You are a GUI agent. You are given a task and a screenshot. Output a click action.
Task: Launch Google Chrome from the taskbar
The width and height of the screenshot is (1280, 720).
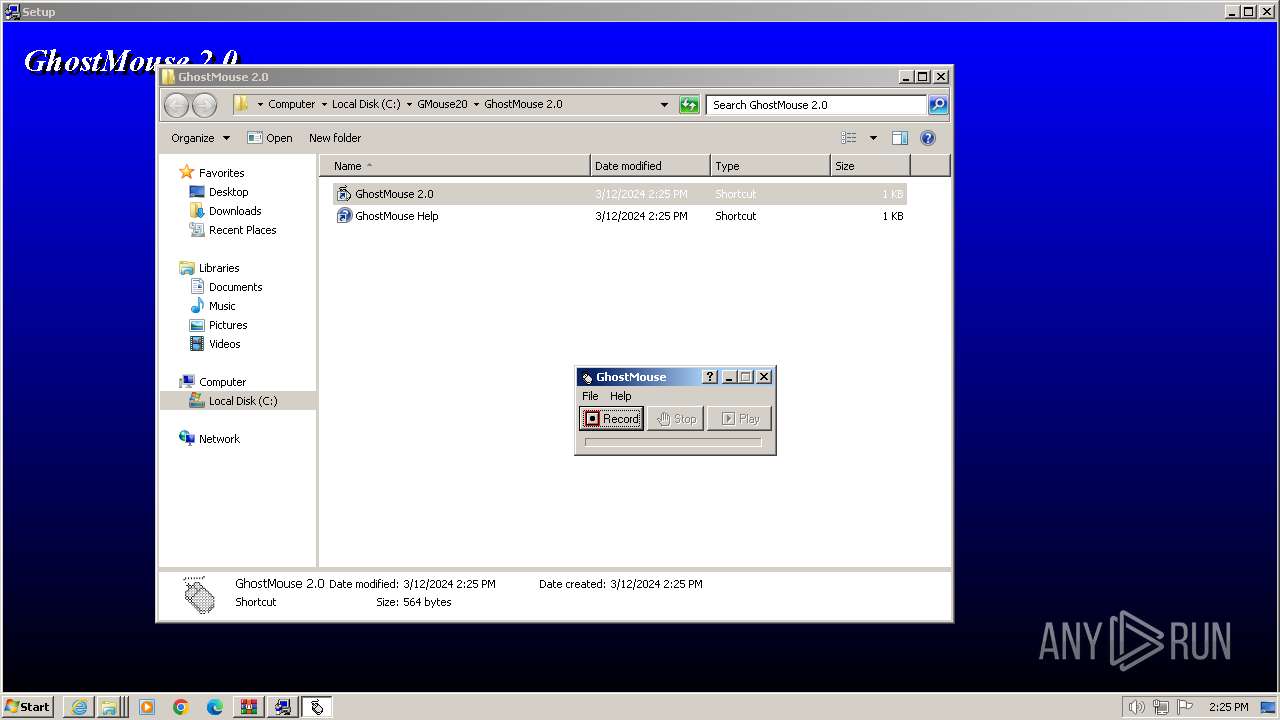coord(181,707)
